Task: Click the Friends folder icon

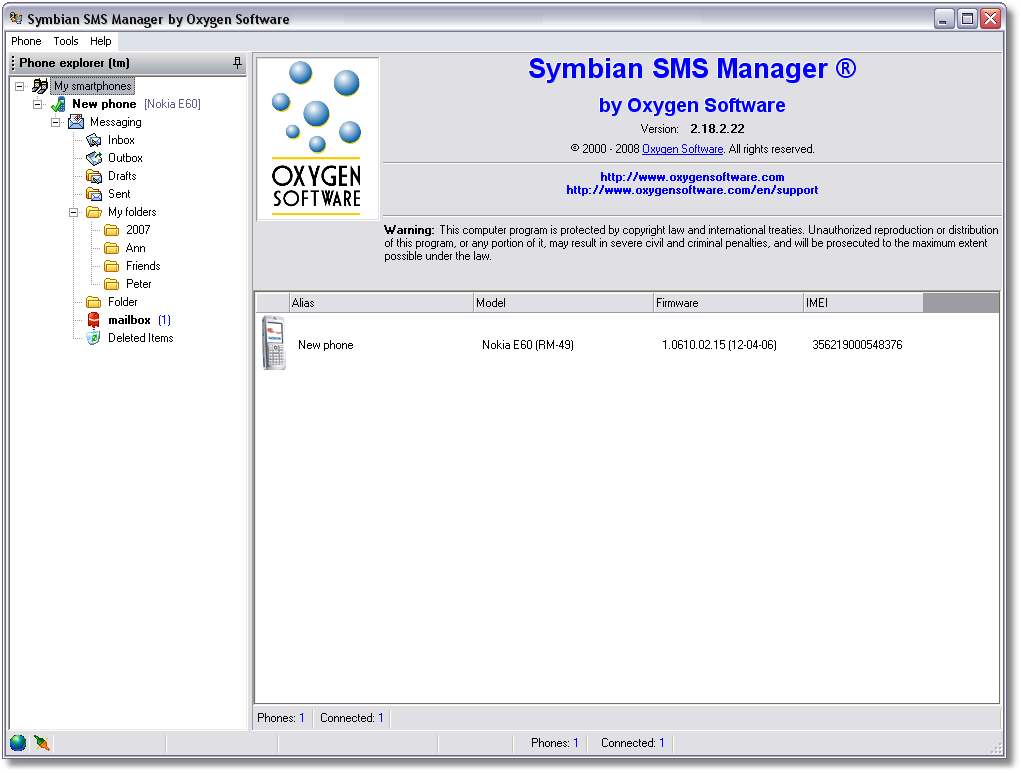Action: pos(112,266)
